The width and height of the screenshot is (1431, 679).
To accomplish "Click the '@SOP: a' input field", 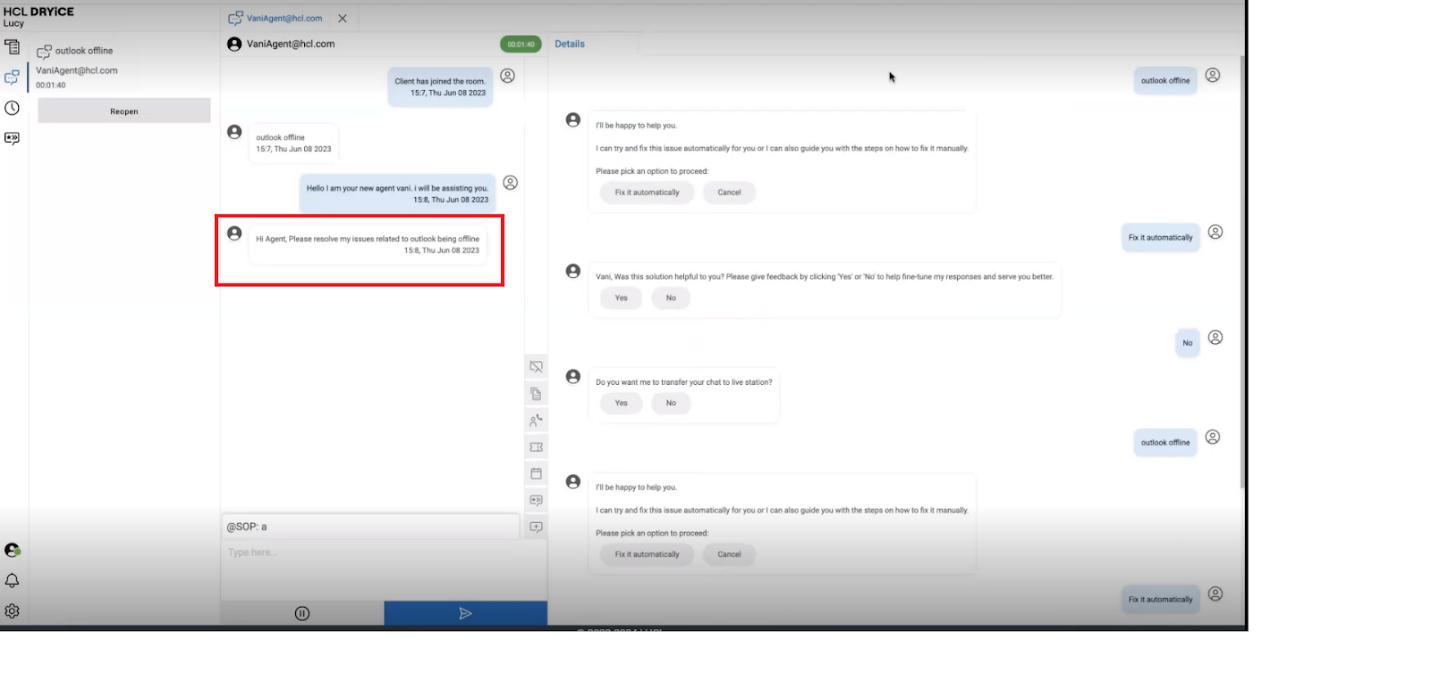I will 370,526.
